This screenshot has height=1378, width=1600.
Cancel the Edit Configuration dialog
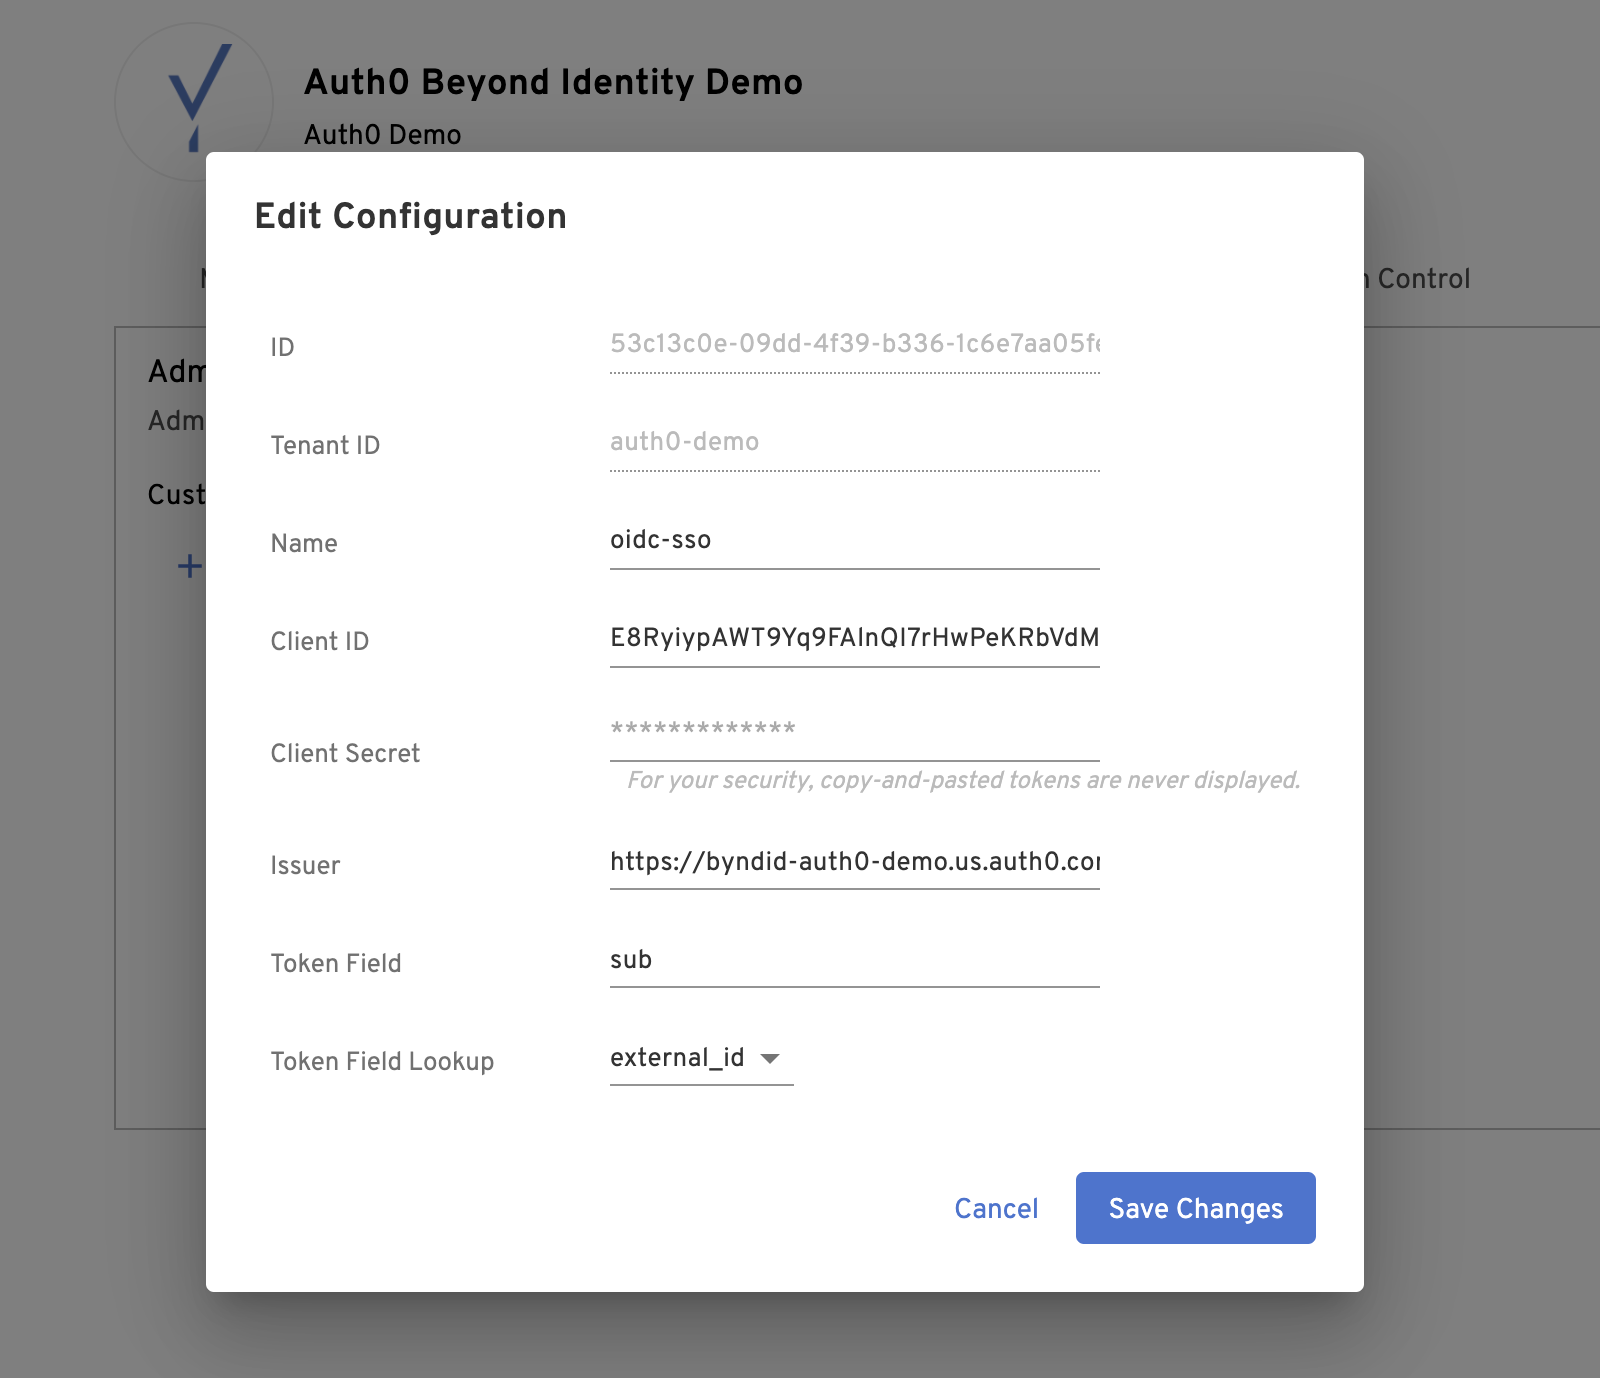click(x=996, y=1208)
